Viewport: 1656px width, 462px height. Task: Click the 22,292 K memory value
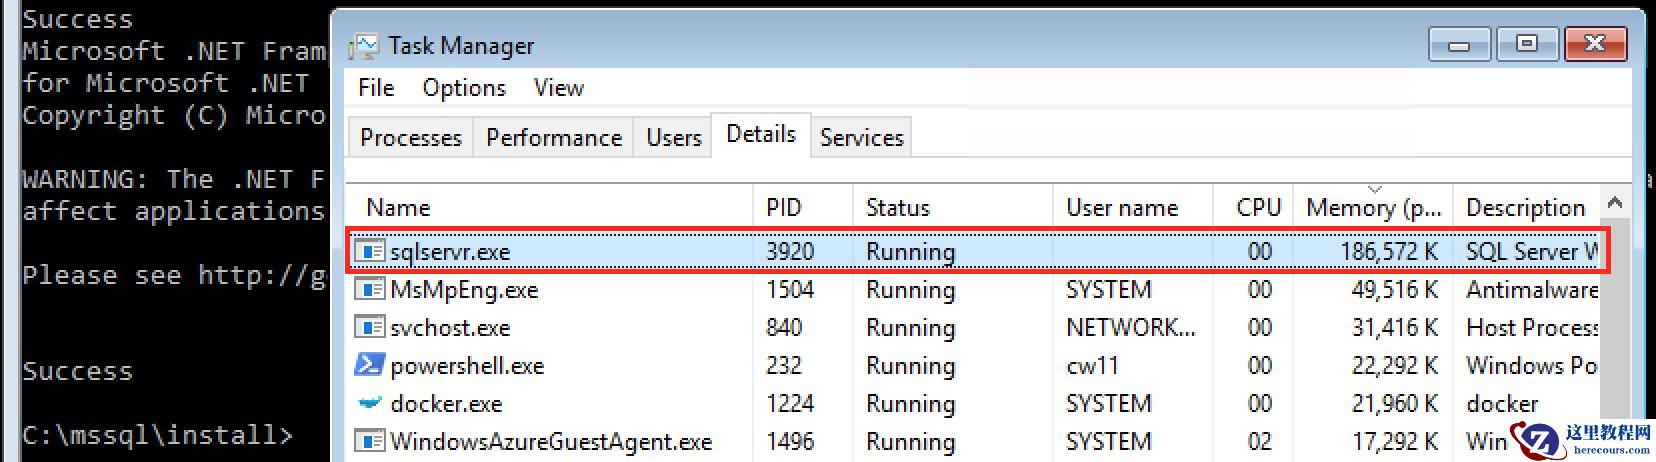pos(1395,366)
